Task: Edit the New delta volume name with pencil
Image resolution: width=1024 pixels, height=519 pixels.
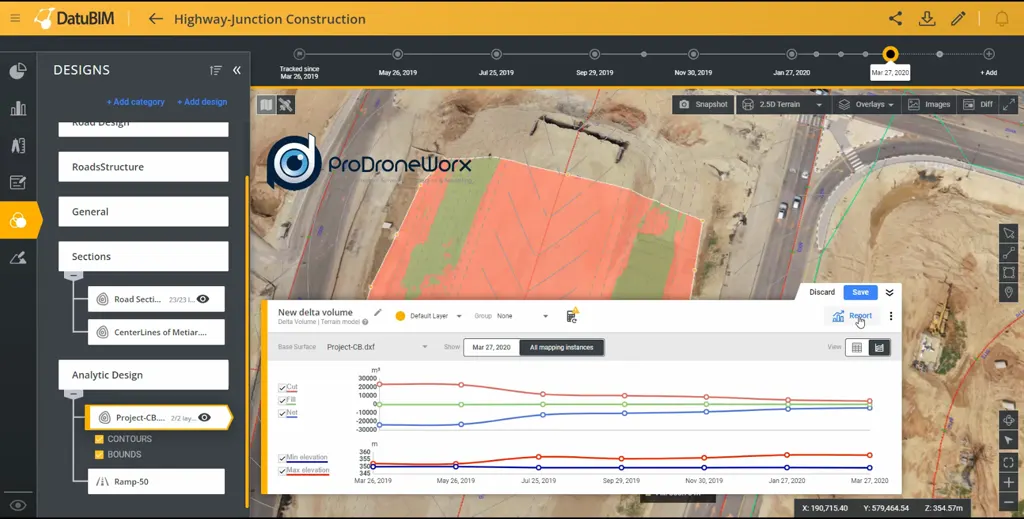Action: (378, 313)
